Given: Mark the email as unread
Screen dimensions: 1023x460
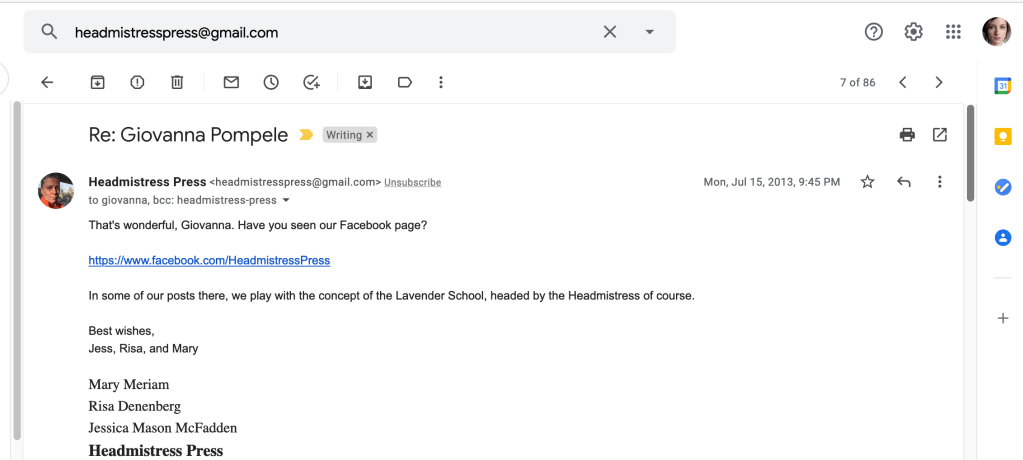Looking at the screenshot, I should click(x=231, y=83).
